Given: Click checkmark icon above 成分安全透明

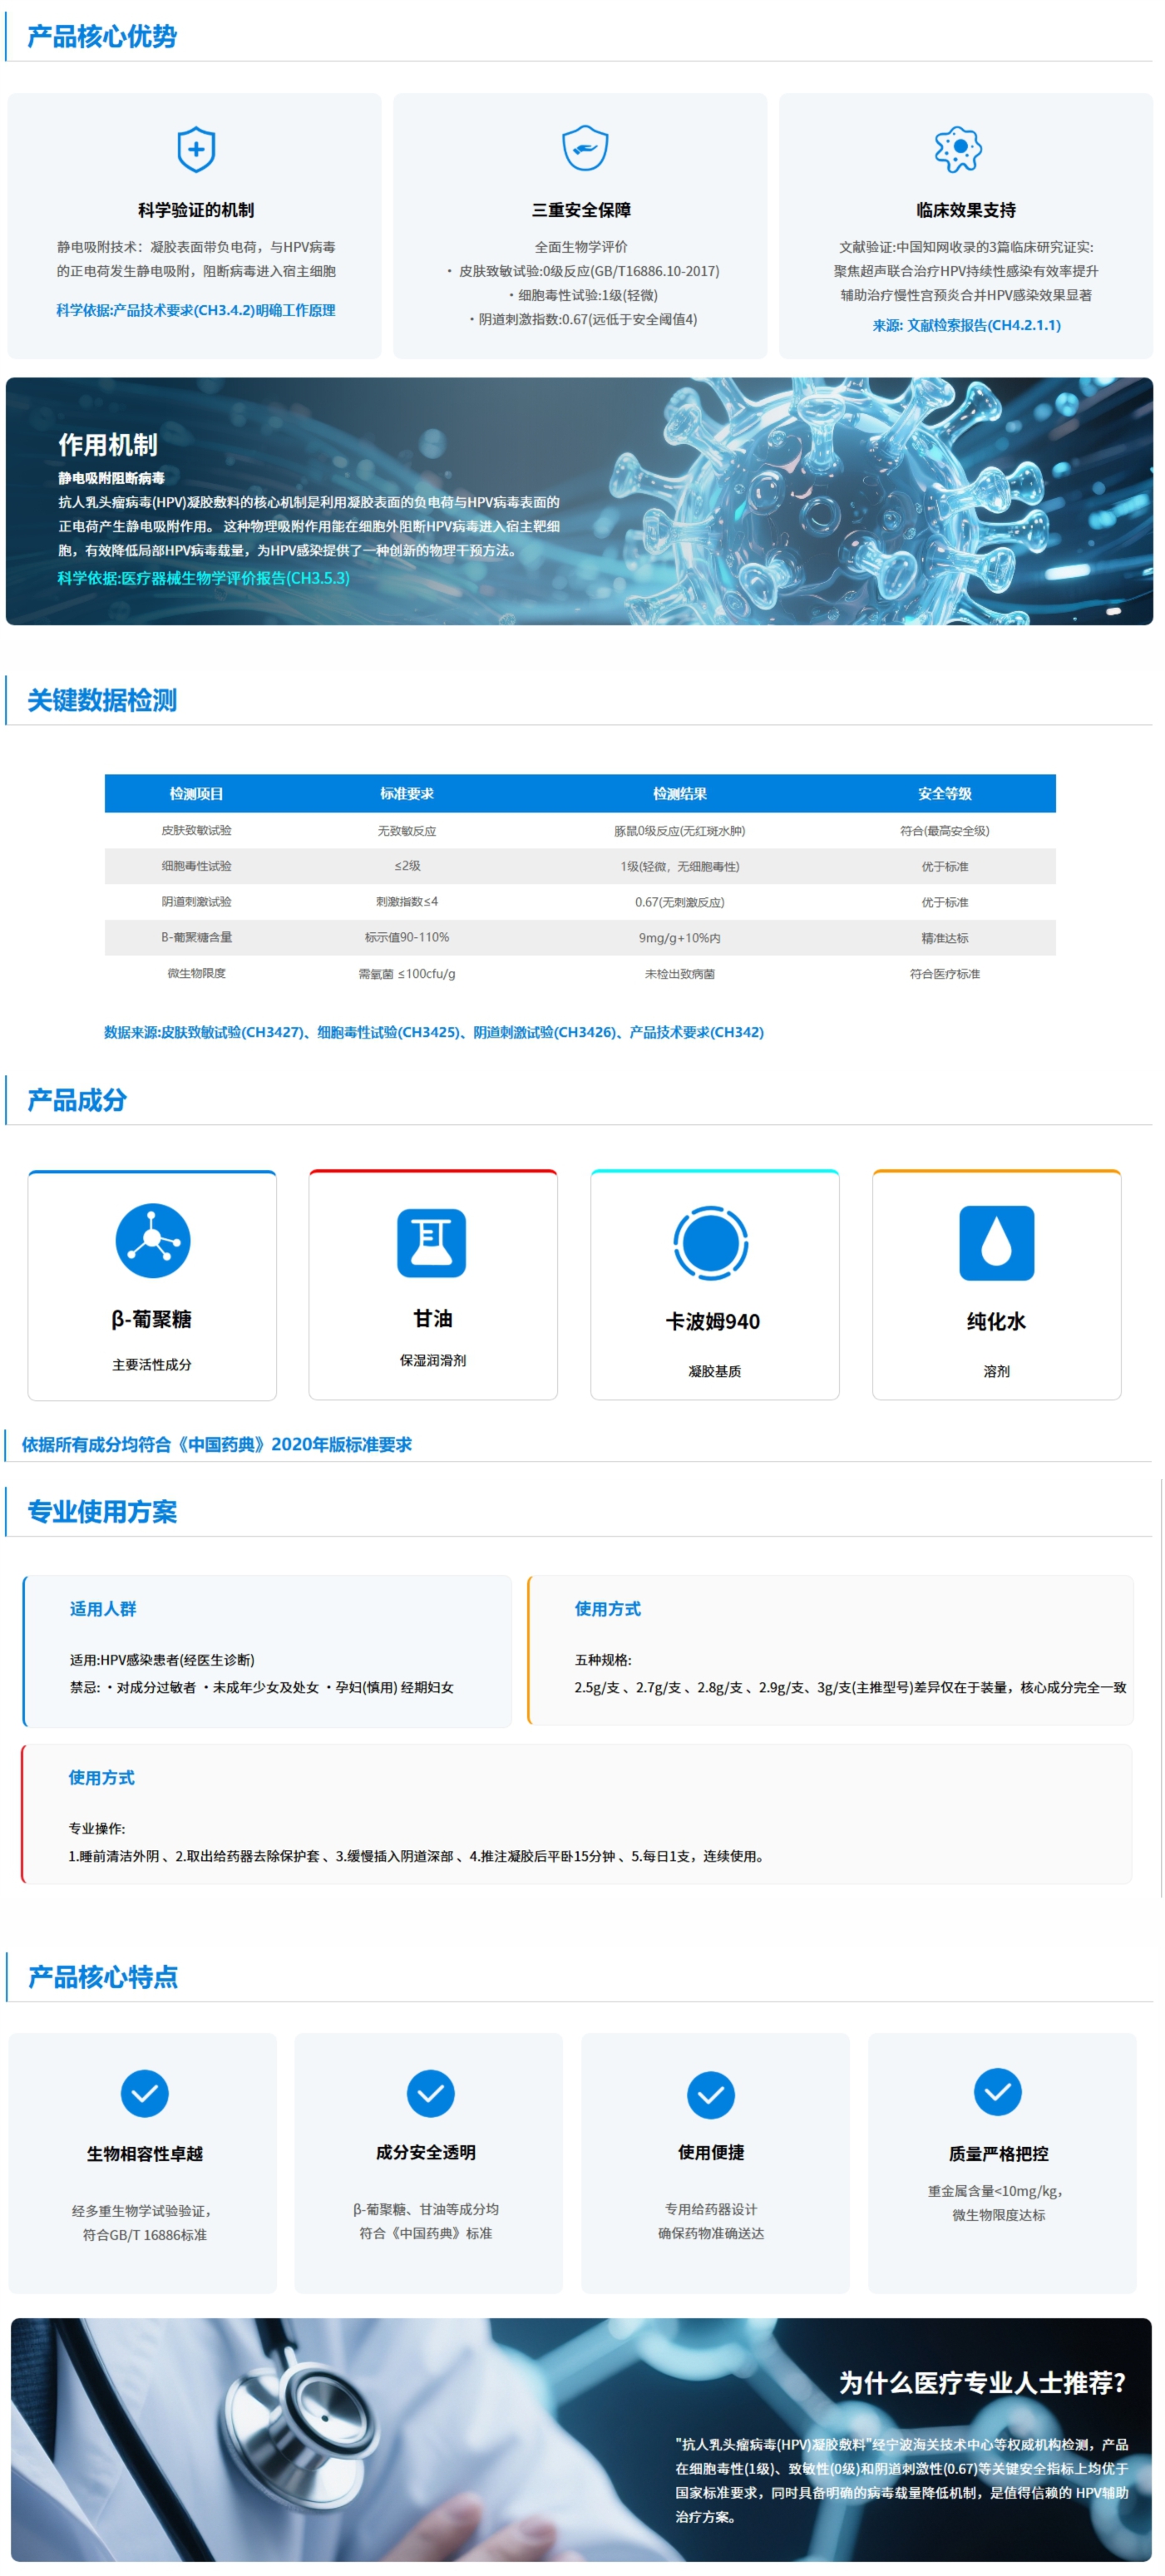Looking at the screenshot, I should [x=431, y=2092].
